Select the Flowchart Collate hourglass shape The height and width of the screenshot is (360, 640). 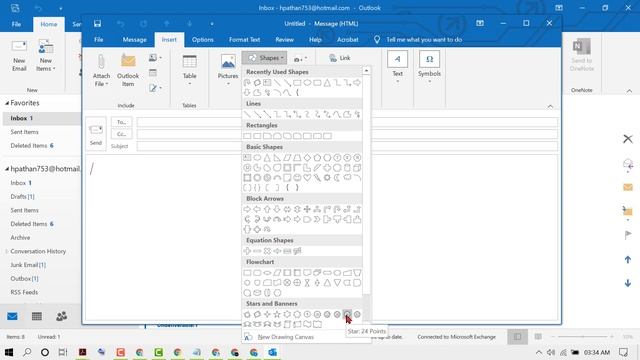[307, 282]
